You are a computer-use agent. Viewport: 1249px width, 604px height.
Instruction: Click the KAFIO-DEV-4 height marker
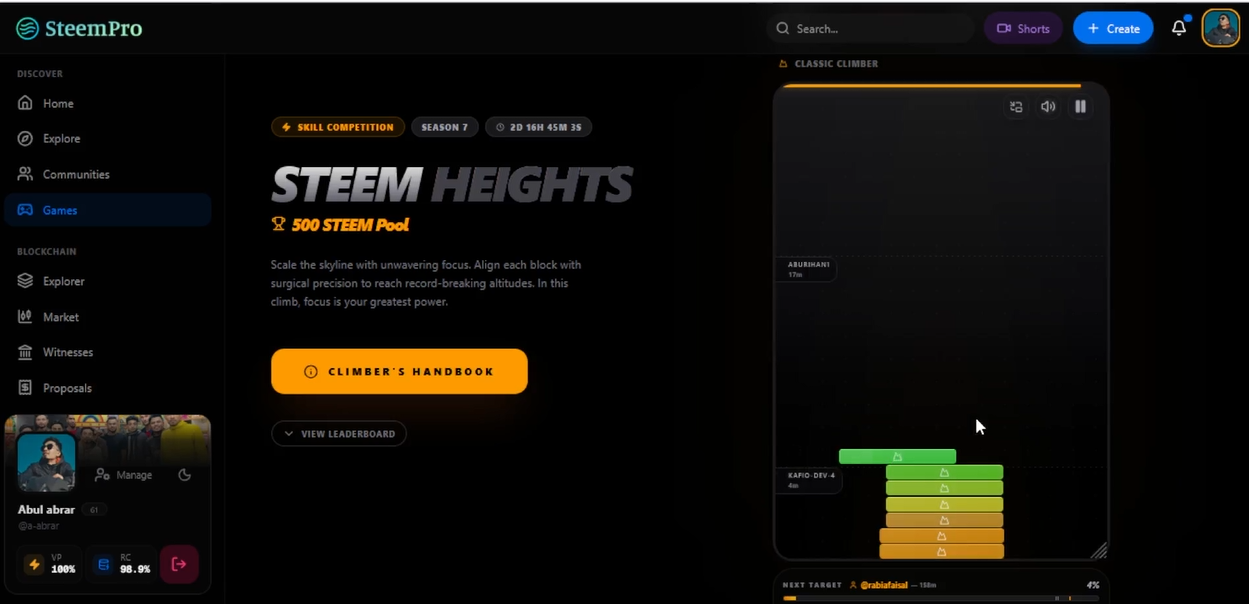811,480
